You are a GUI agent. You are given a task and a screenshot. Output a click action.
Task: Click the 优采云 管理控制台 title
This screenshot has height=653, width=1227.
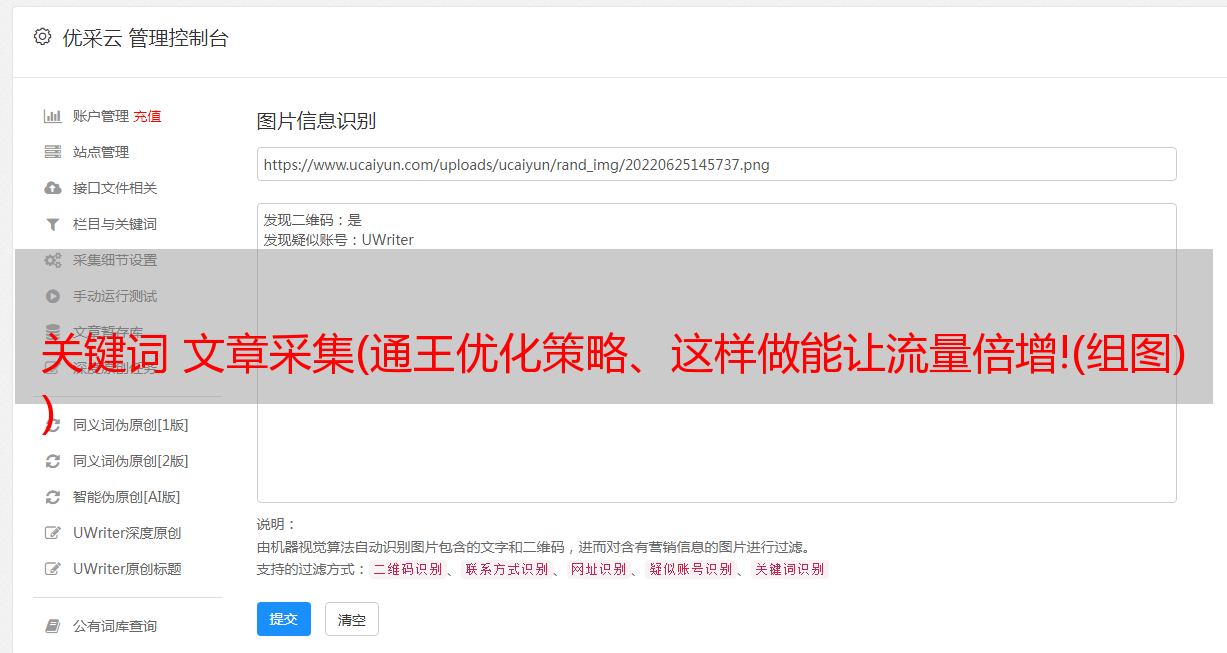point(145,38)
